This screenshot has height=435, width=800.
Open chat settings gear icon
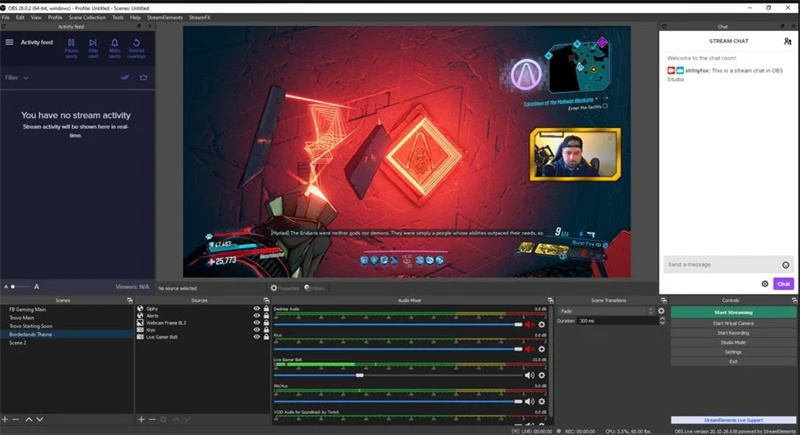coord(765,284)
